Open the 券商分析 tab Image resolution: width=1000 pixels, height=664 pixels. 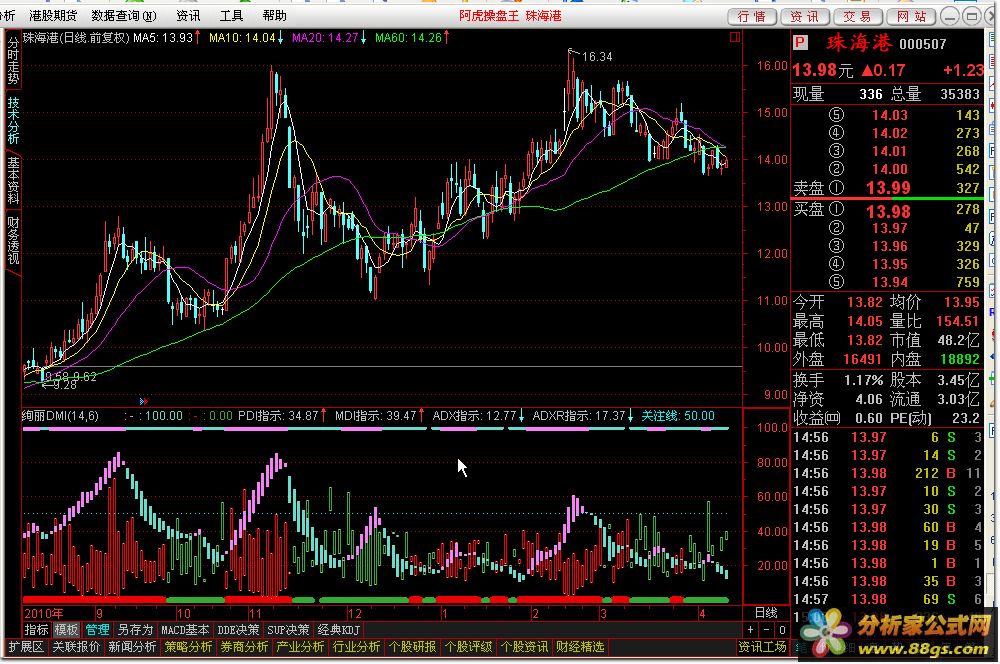point(244,647)
